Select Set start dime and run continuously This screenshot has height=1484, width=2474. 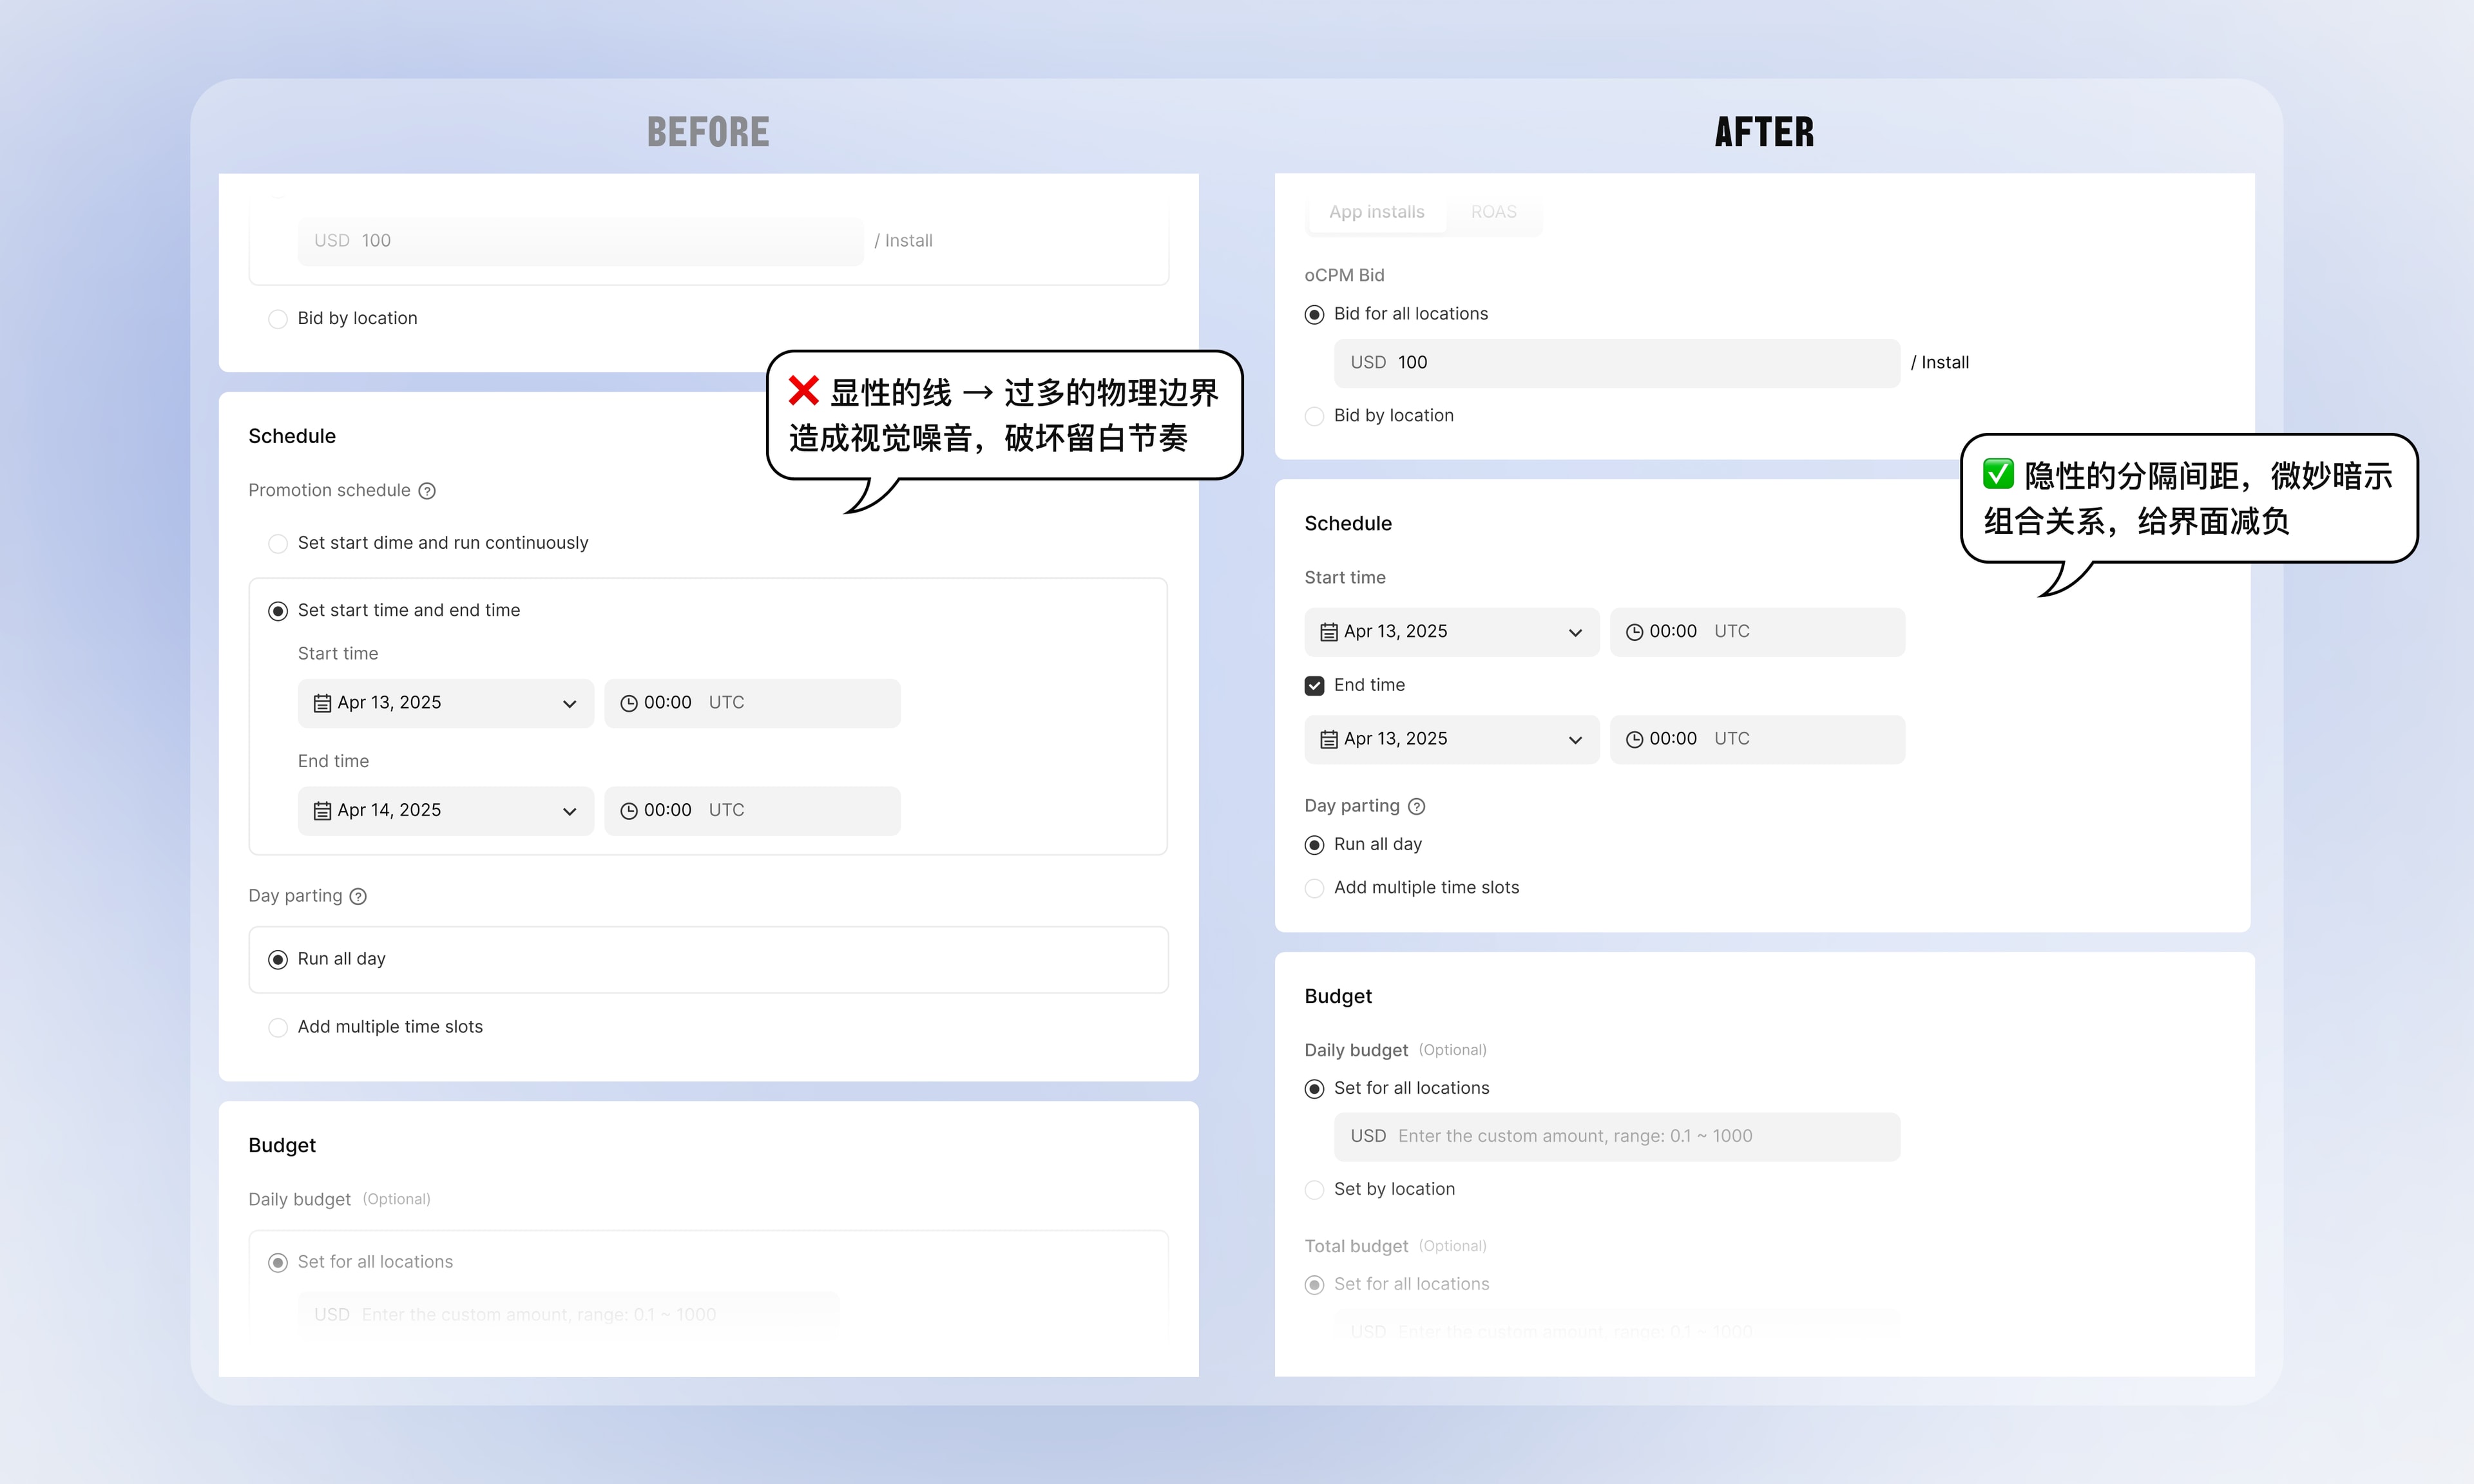pos(278,544)
